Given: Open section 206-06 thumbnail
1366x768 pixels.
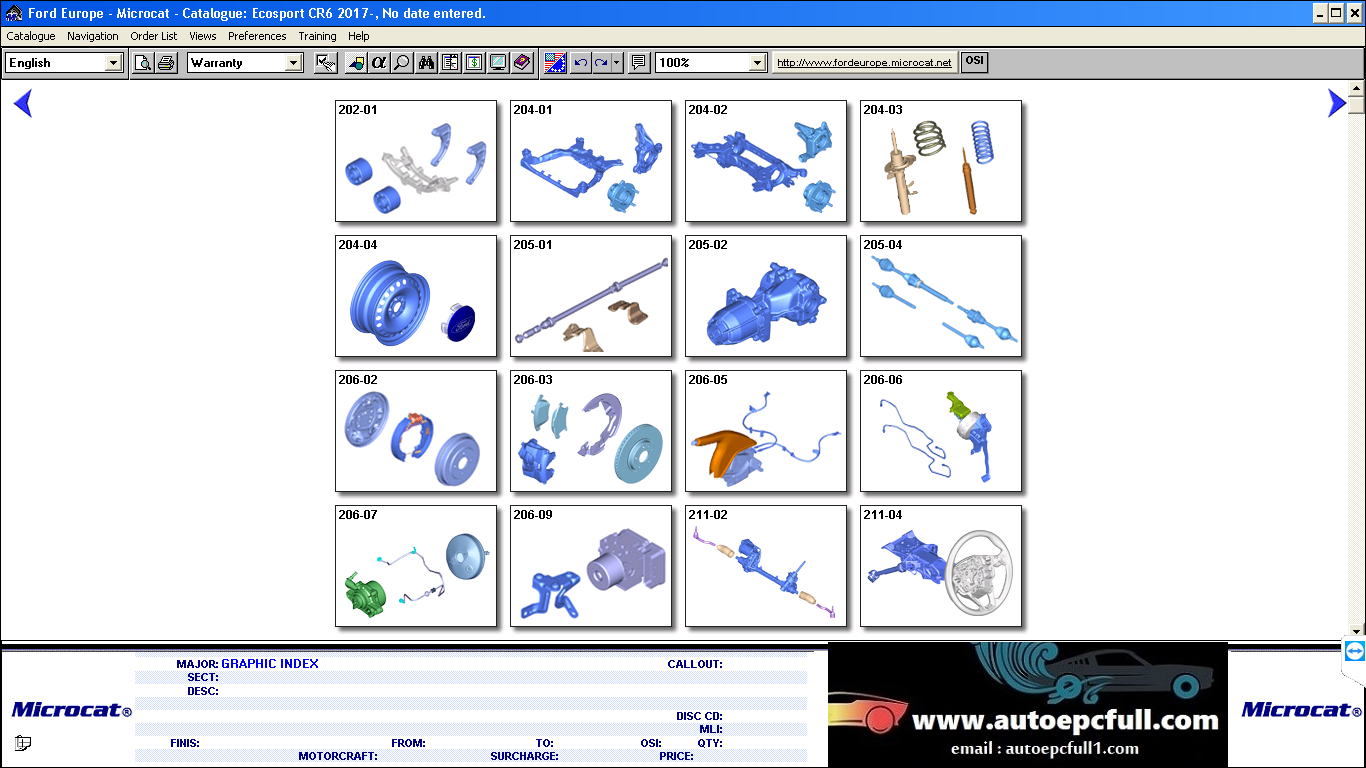Looking at the screenshot, I should 941,431.
